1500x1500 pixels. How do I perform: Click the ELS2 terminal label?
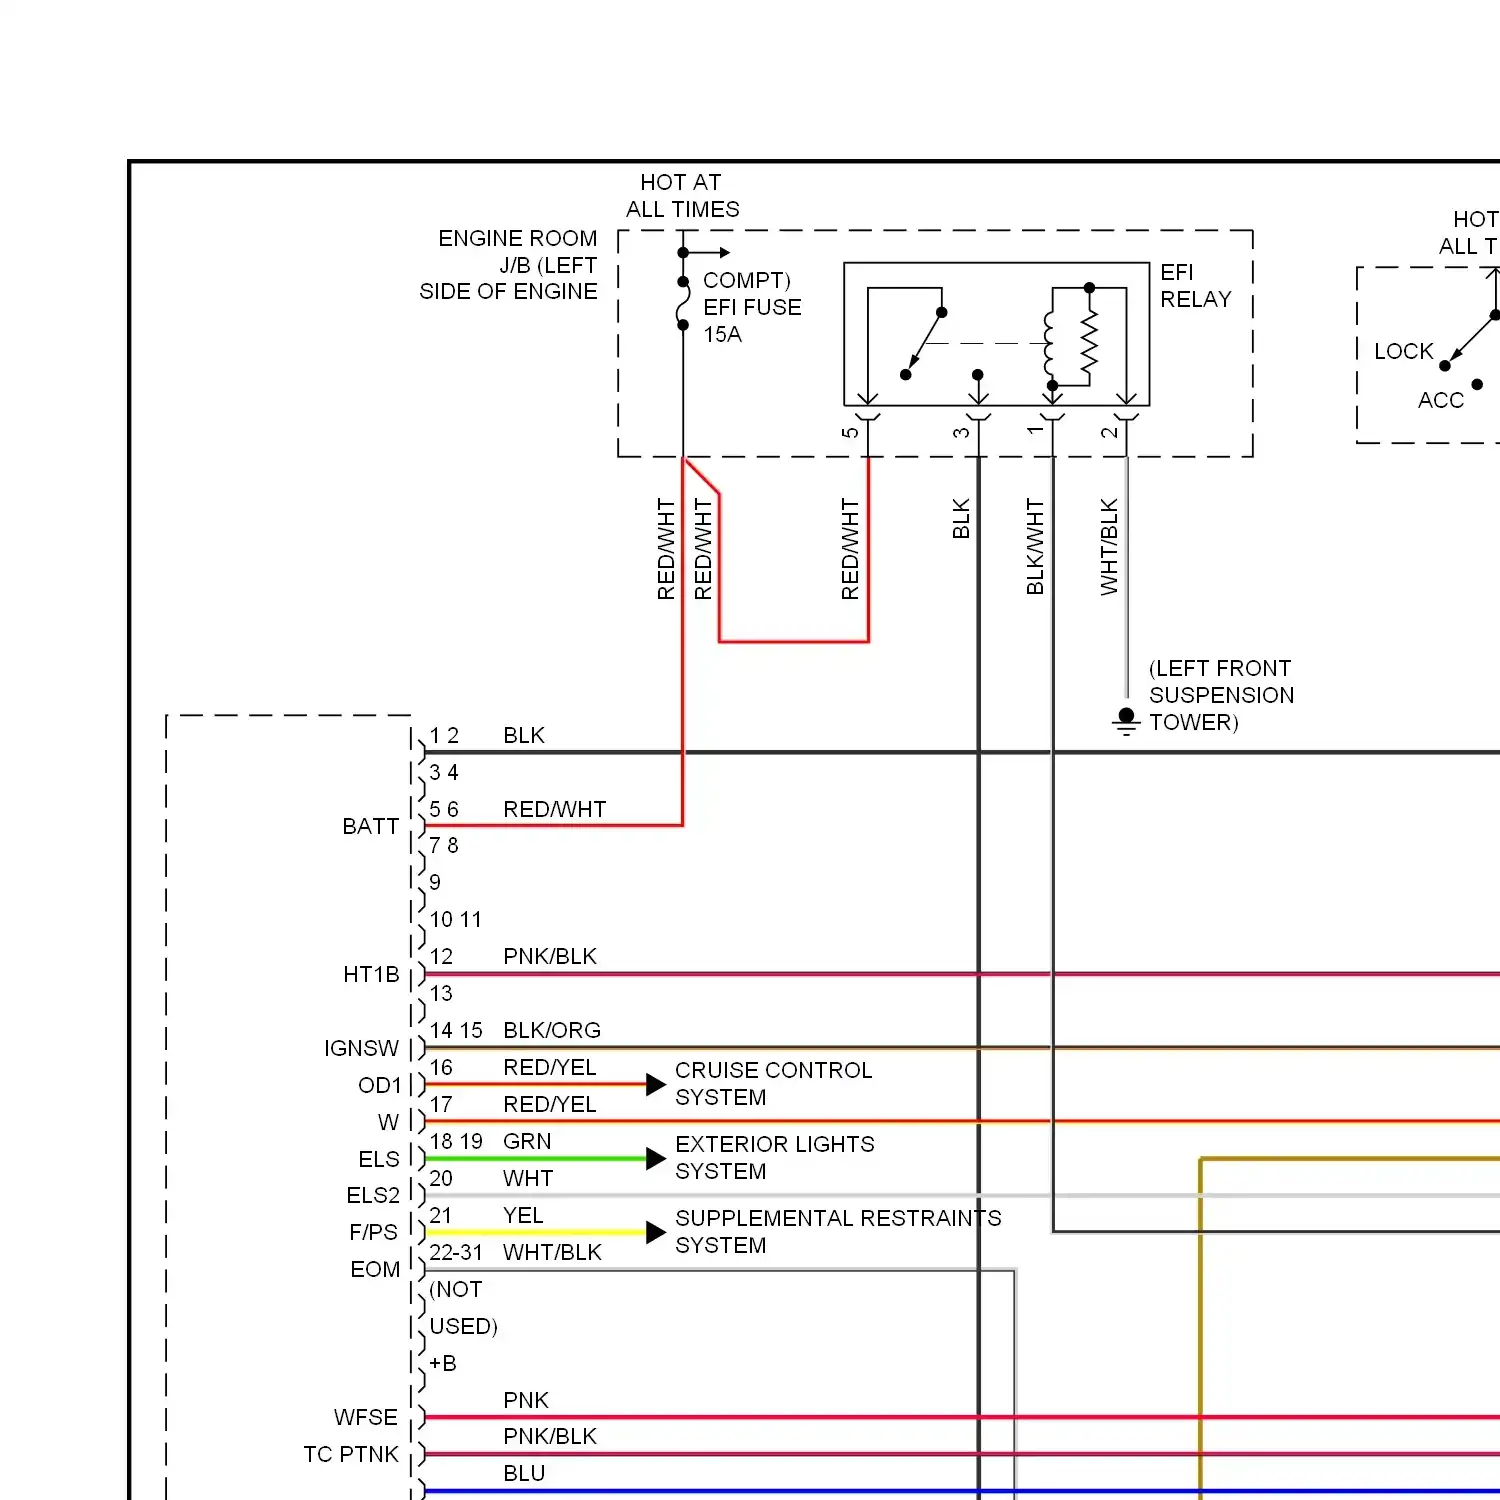click(373, 1195)
